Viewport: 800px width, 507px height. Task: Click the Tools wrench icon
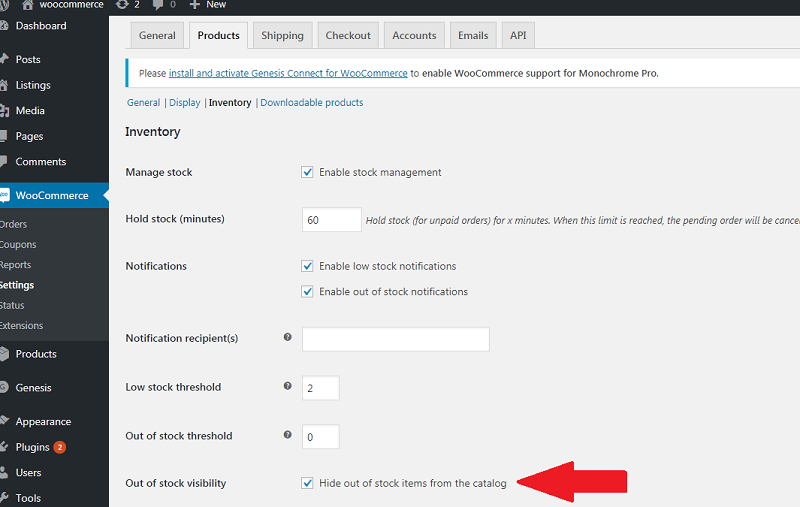[x=4, y=498]
